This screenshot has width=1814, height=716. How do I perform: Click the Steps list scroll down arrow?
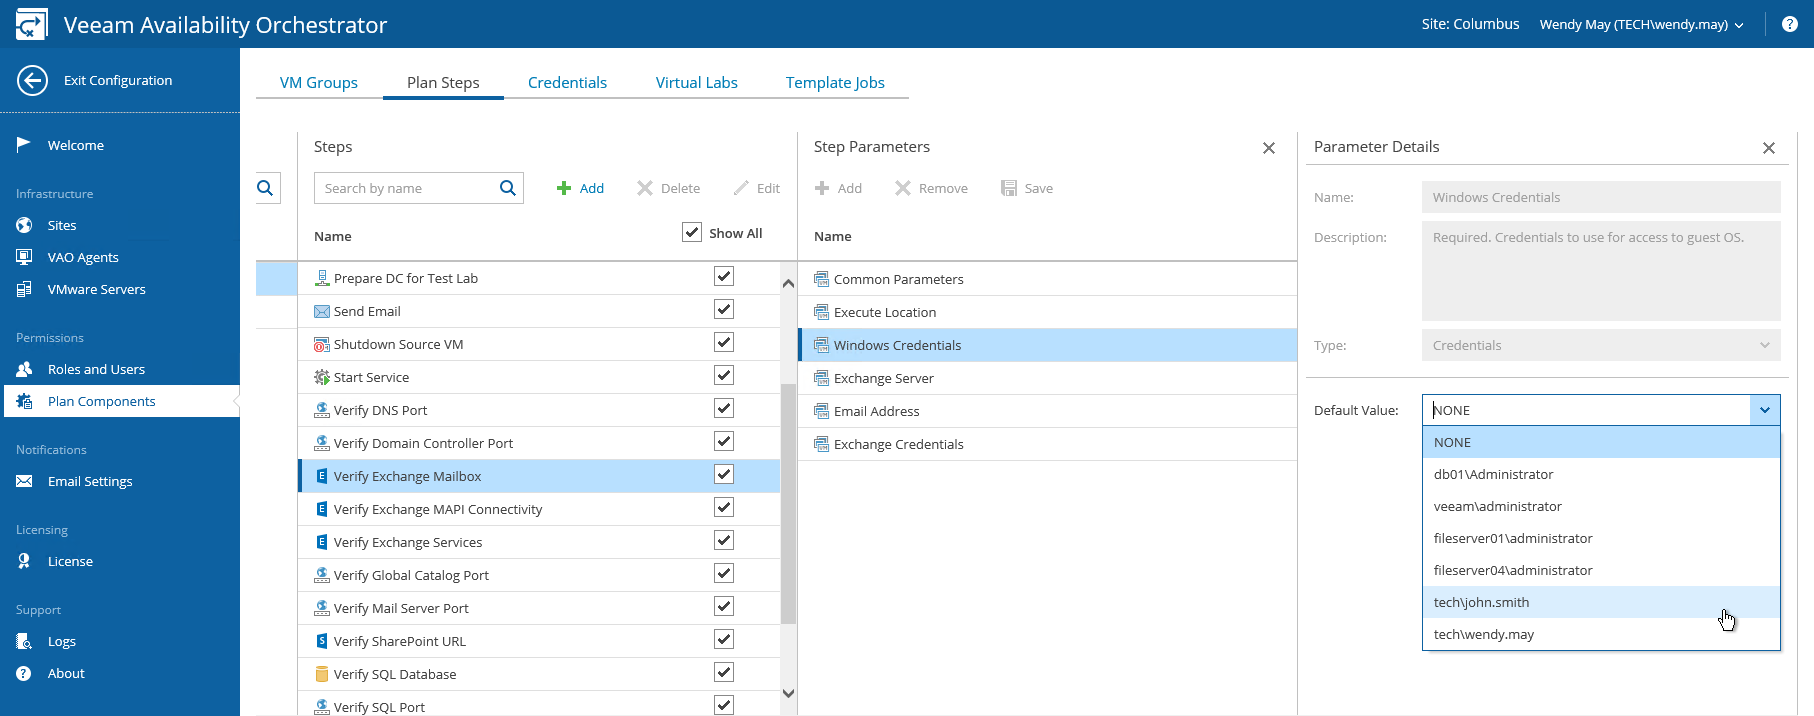[788, 693]
